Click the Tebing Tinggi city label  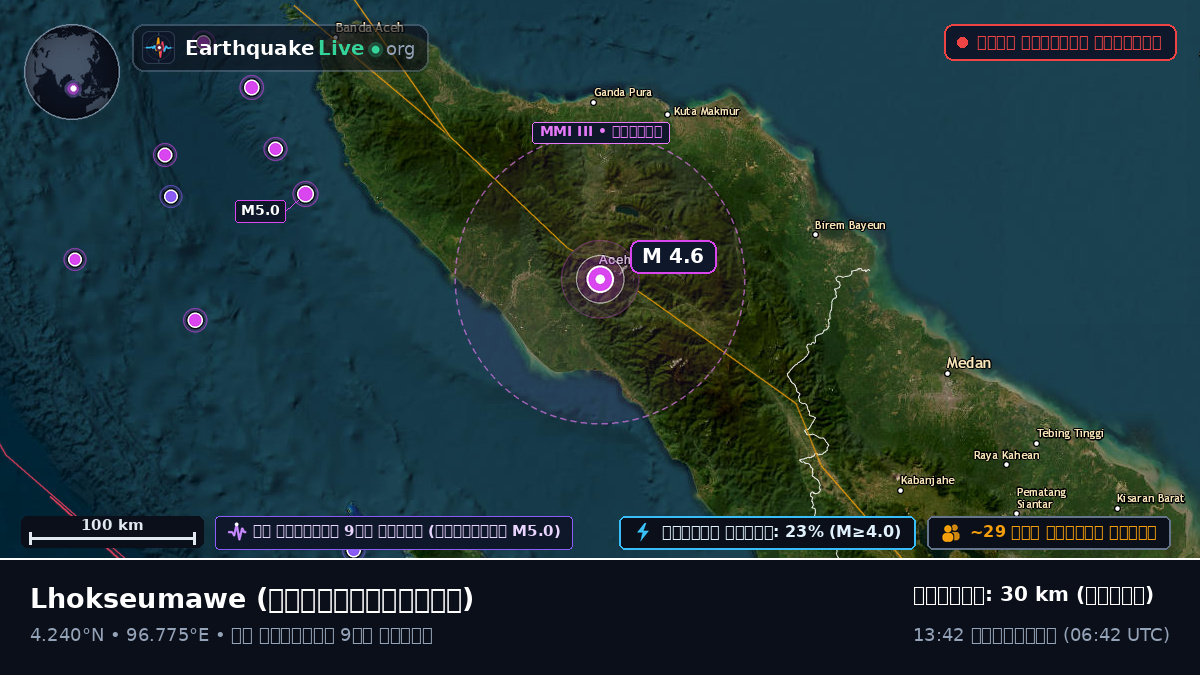coord(1070,433)
